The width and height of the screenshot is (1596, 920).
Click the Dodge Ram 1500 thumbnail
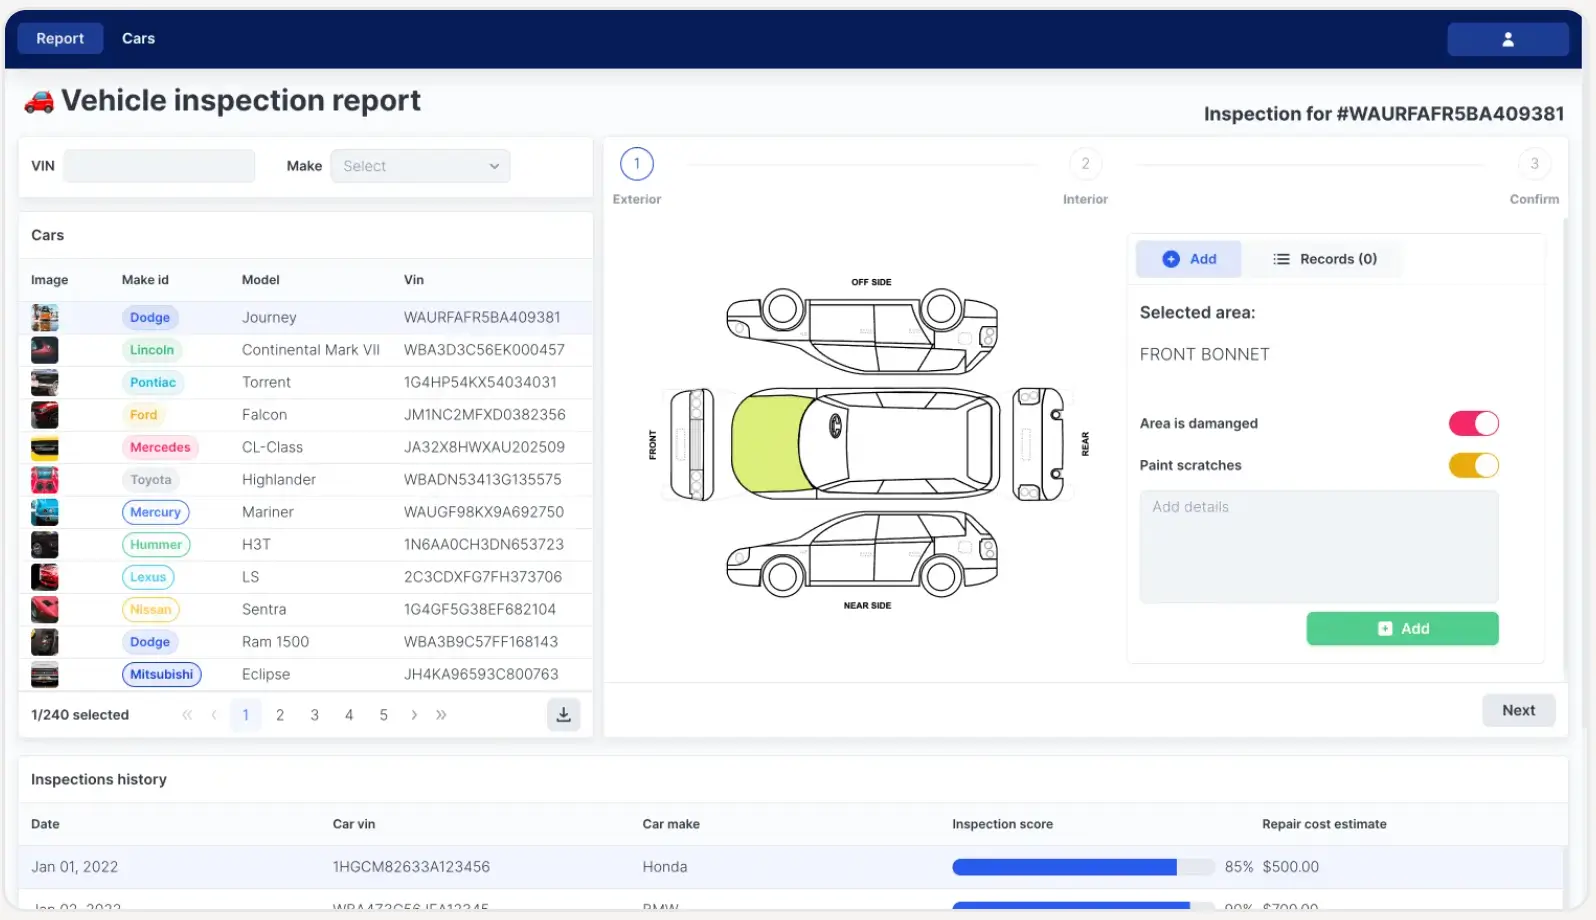click(44, 642)
